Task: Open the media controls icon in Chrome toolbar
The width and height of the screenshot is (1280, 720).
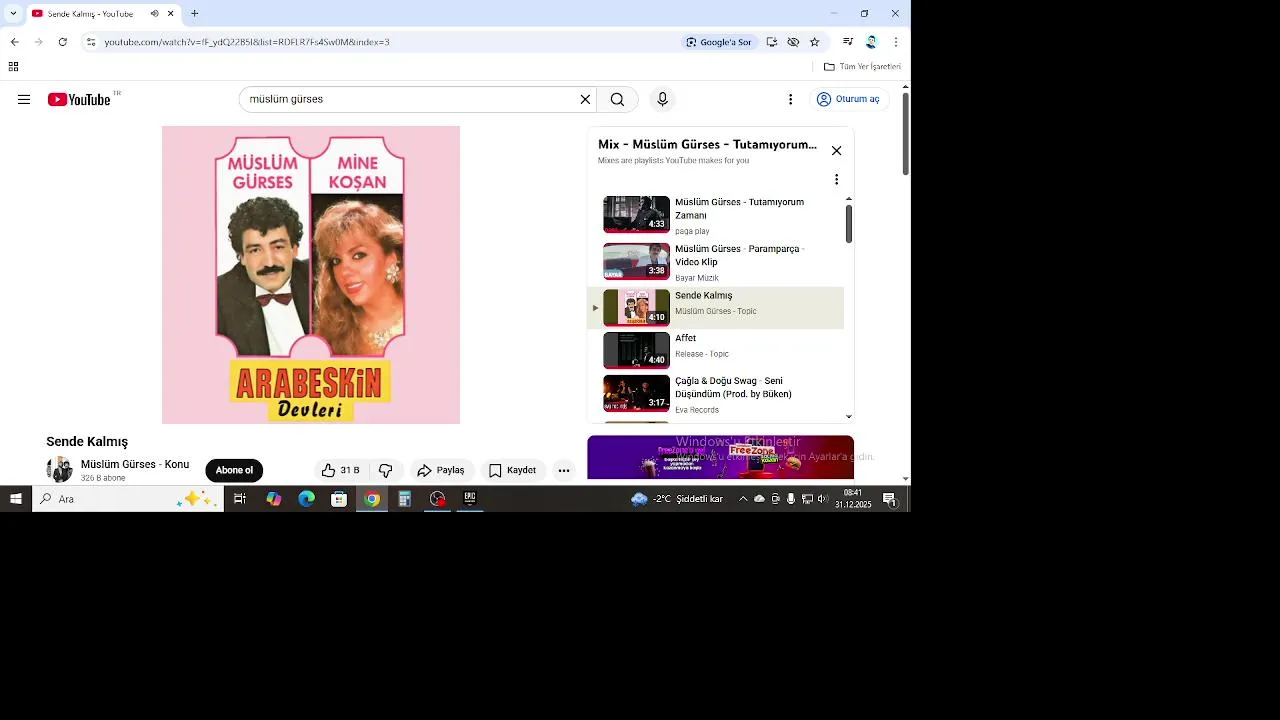Action: (x=848, y=42)
